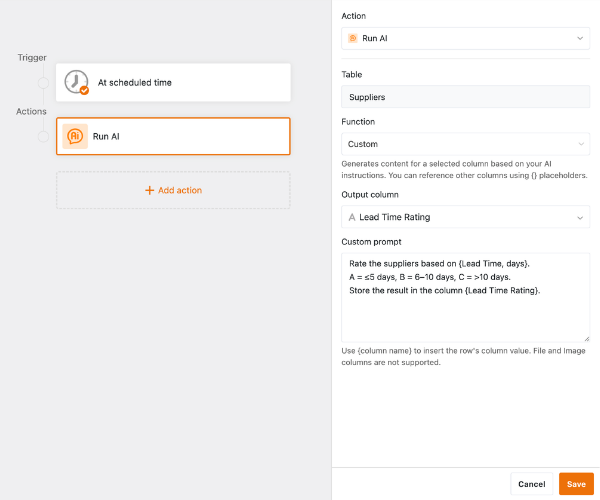Click the Output column chevron arrow
Viewport: 600px width, 500px height.
(x=580, y=218)
